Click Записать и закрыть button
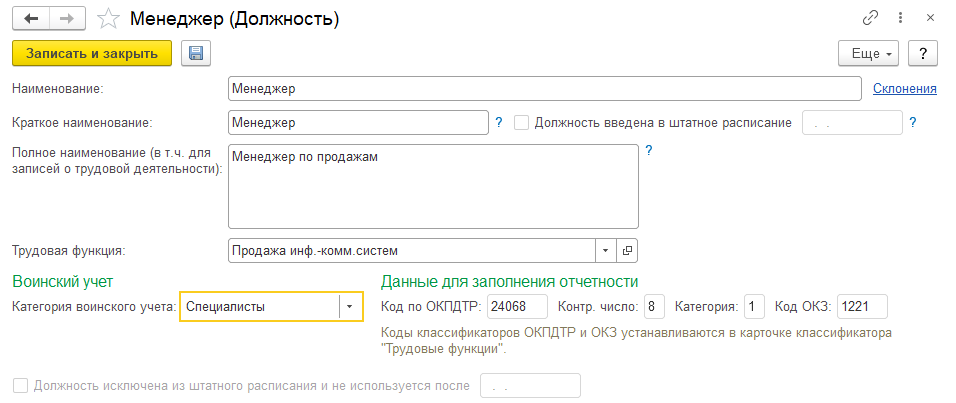The image size is (956, 403). click(x=92, y=53)
